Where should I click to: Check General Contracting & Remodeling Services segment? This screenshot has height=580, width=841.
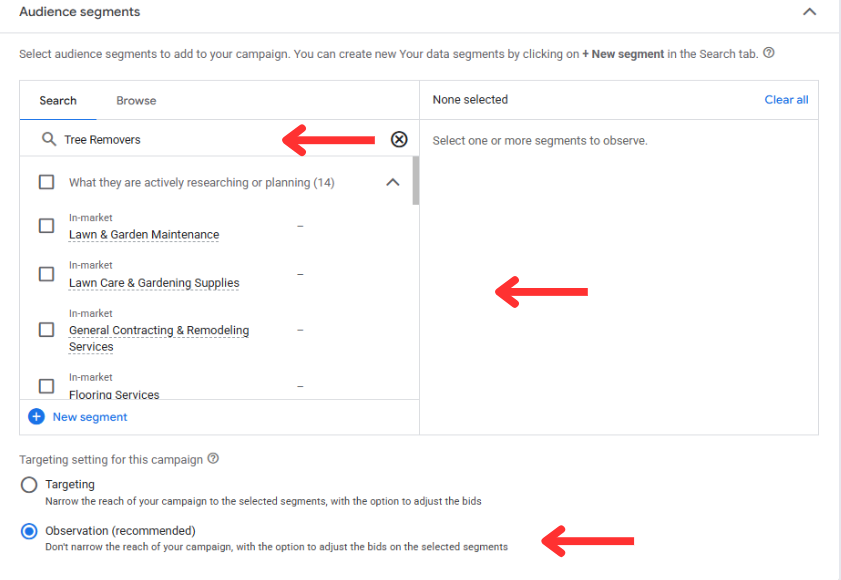(46, 330)
